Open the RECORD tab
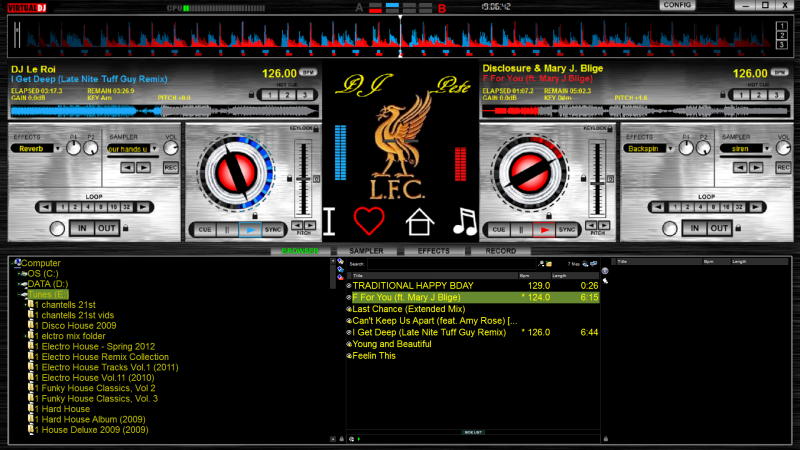 point(500,251)
